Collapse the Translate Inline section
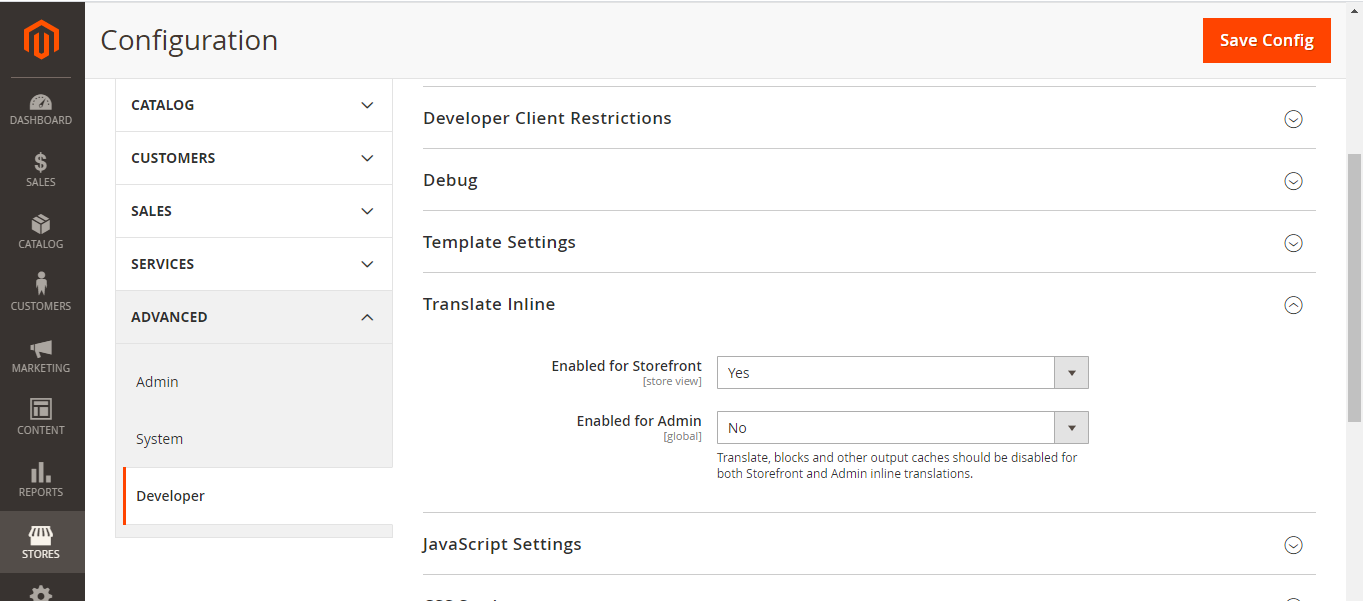Screen dimensions: 1363x601 1293,304
